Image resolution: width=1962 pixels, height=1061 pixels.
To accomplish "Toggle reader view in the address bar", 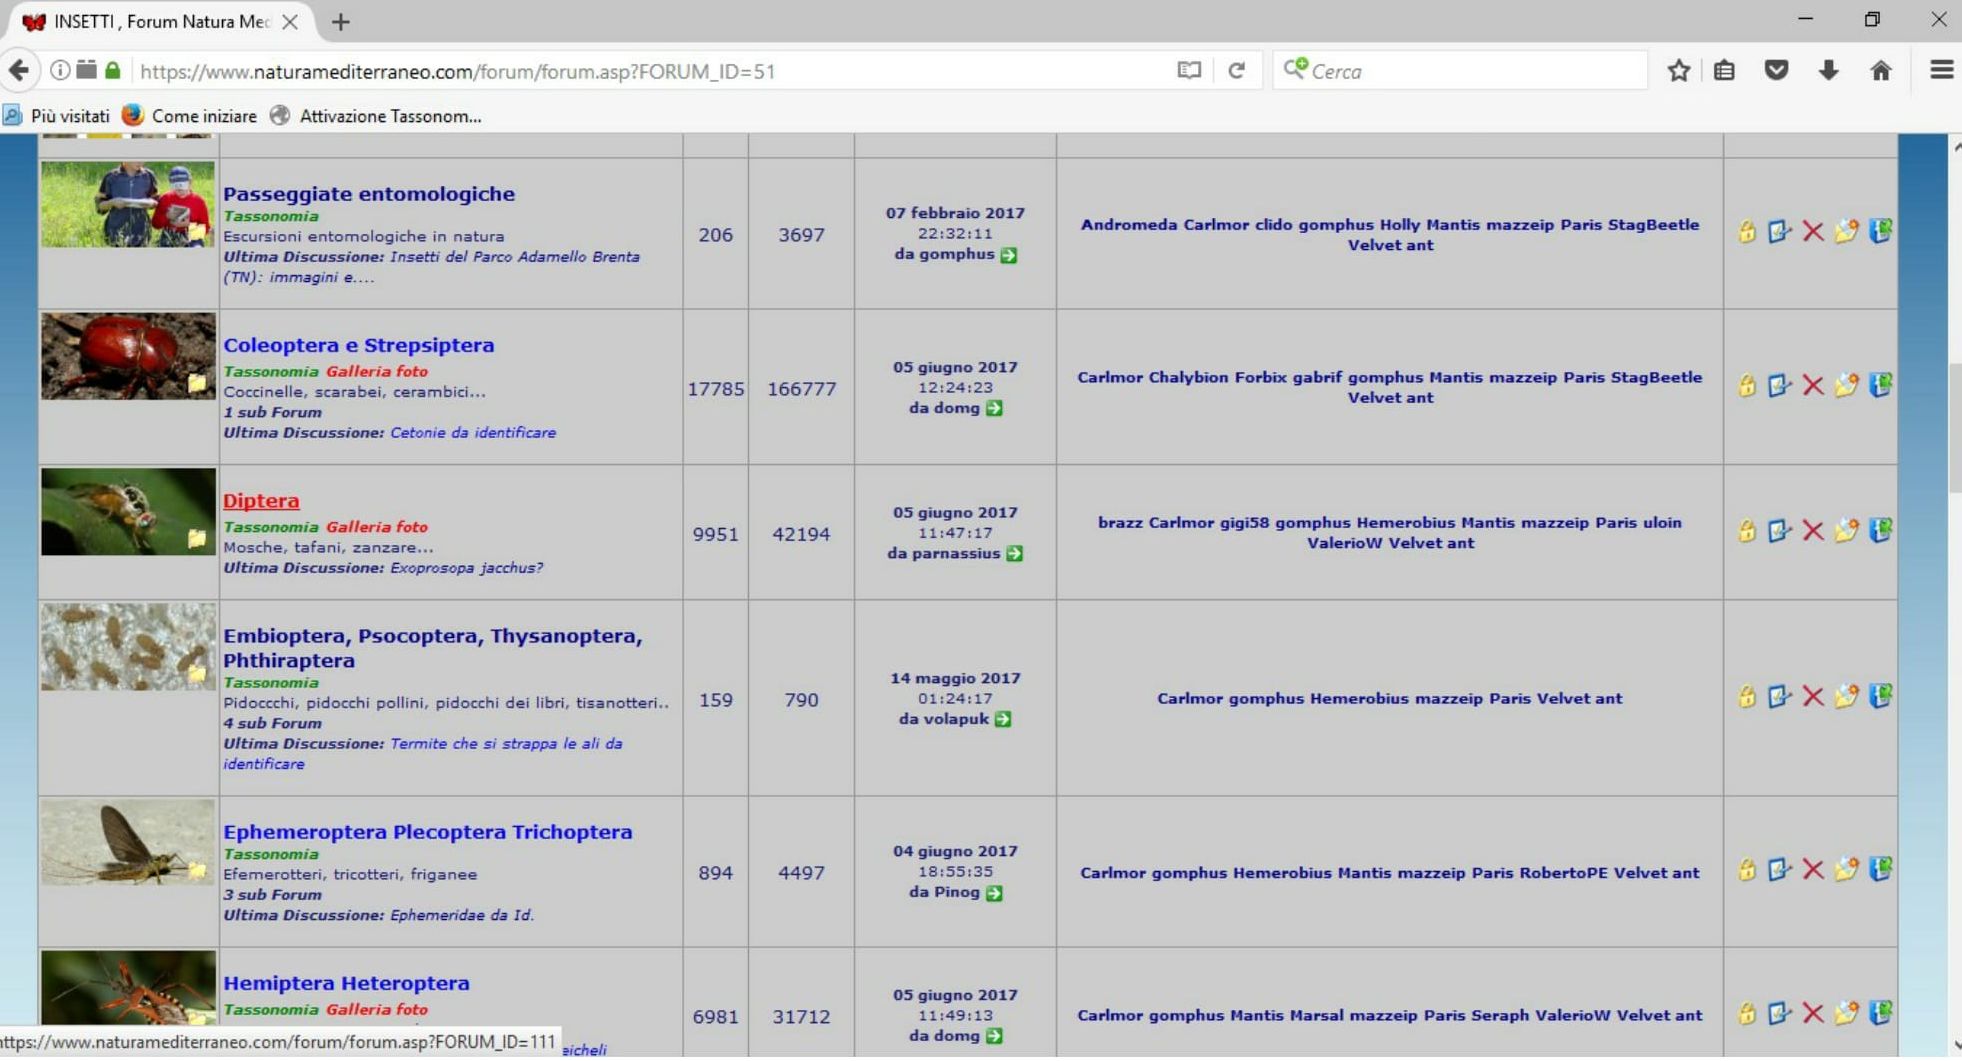I will (1189, 71).
